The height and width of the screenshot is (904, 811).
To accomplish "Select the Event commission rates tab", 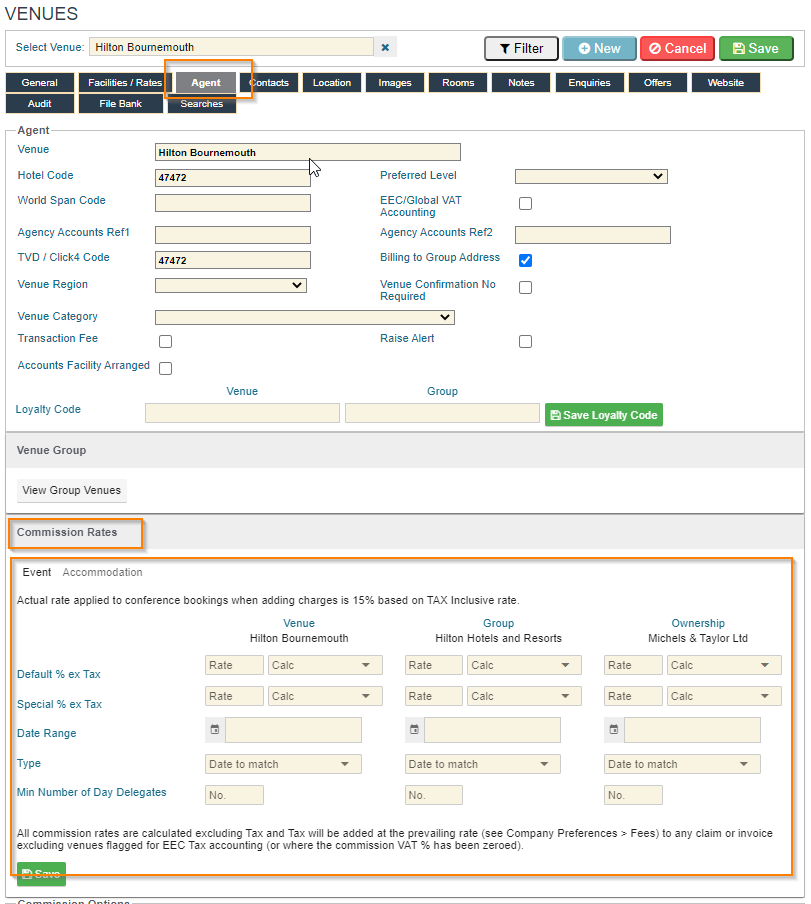I will pos(37,572).
